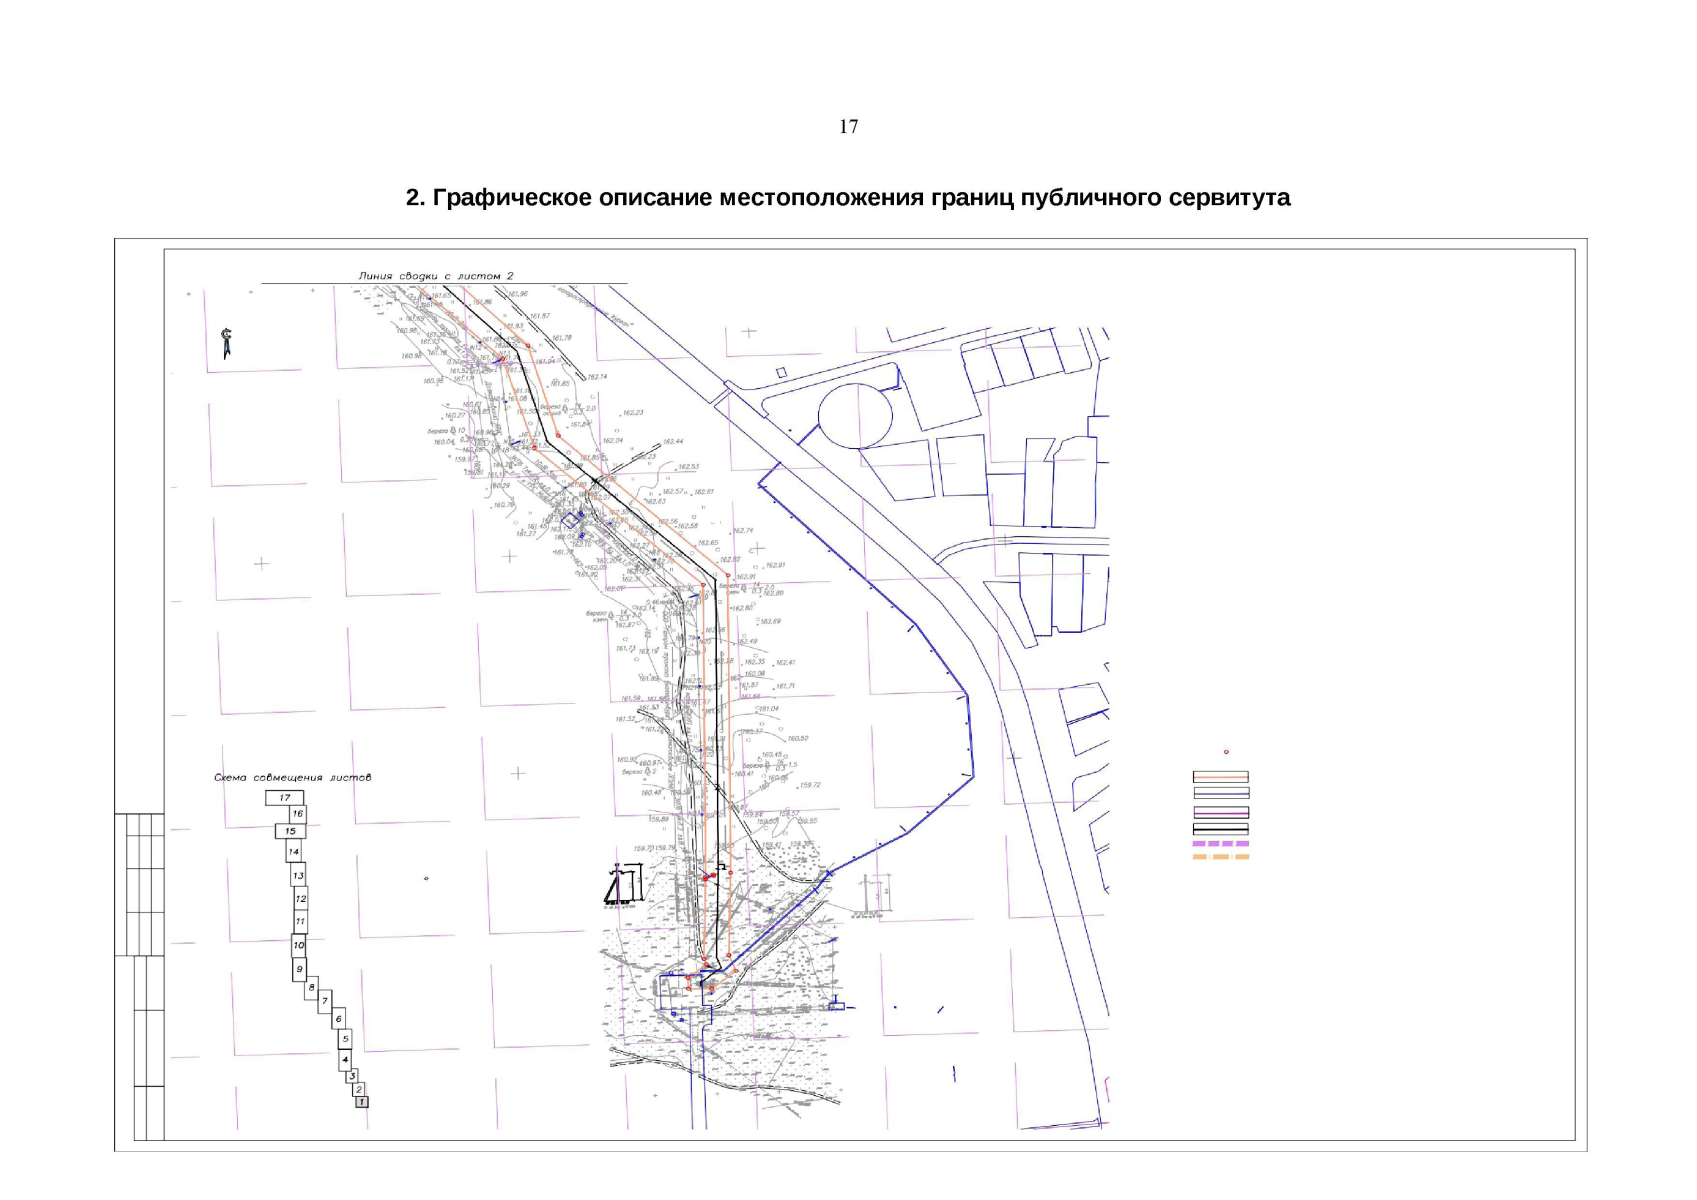The image size is (1697, 1200).
Task: Select sheet 15 in the layout scheme
Action: [290, 831]
